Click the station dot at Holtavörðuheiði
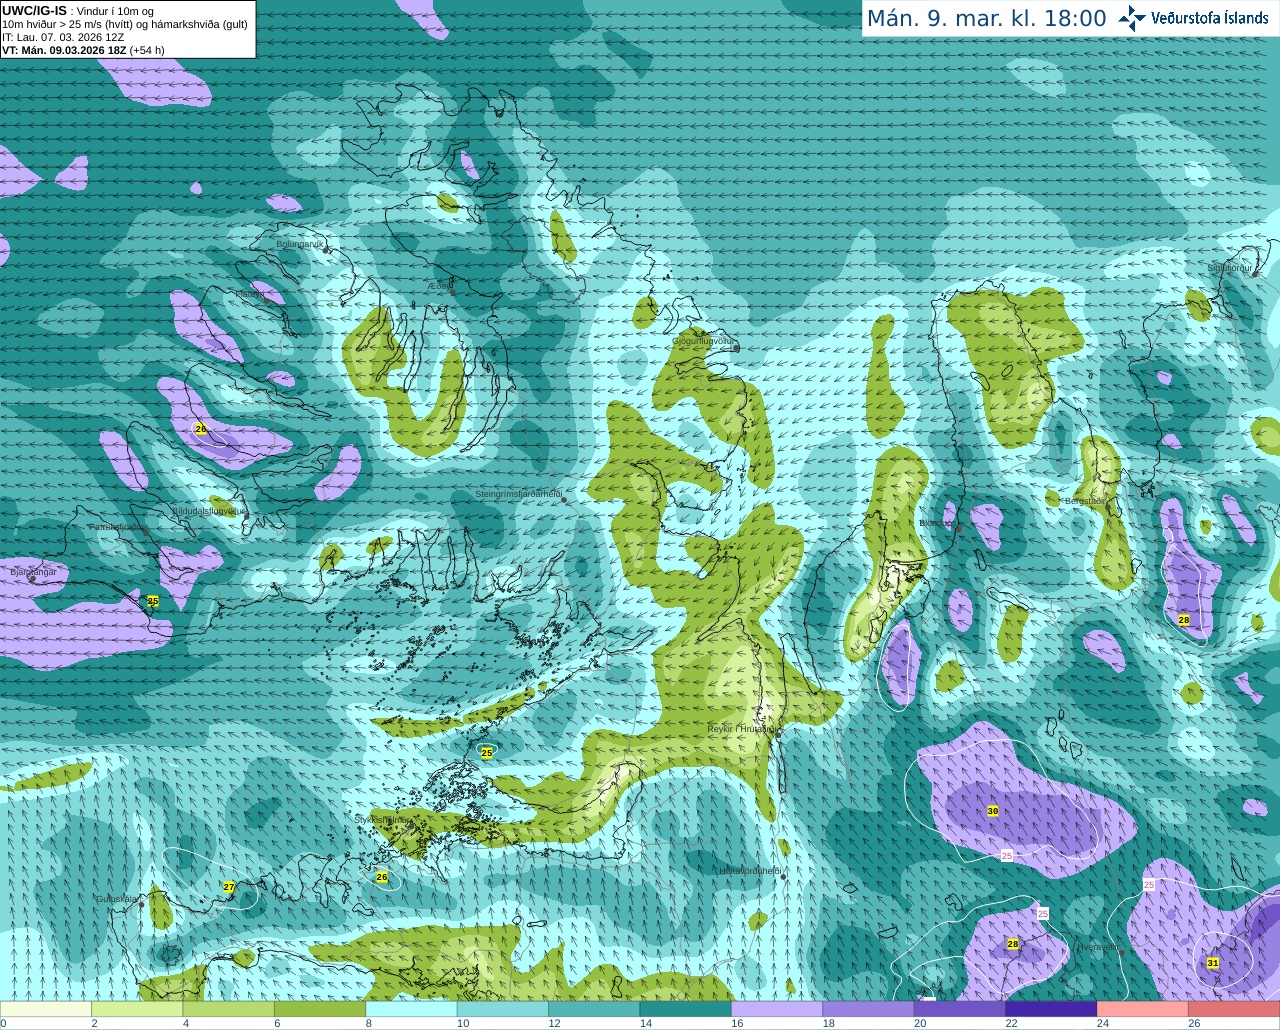1280x1030 pixels. (784, 877)
